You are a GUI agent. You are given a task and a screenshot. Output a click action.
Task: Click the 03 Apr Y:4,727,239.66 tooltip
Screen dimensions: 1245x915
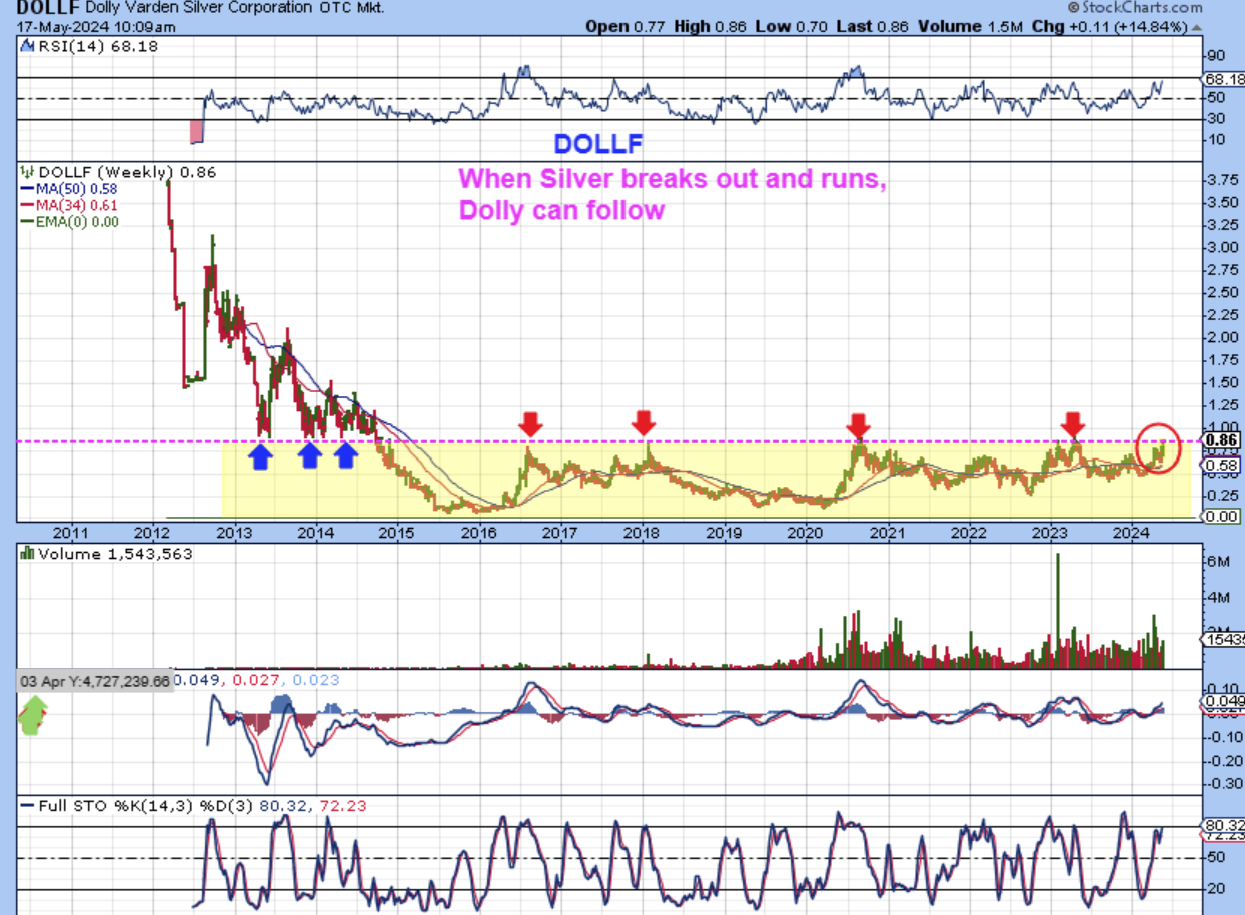96,680
